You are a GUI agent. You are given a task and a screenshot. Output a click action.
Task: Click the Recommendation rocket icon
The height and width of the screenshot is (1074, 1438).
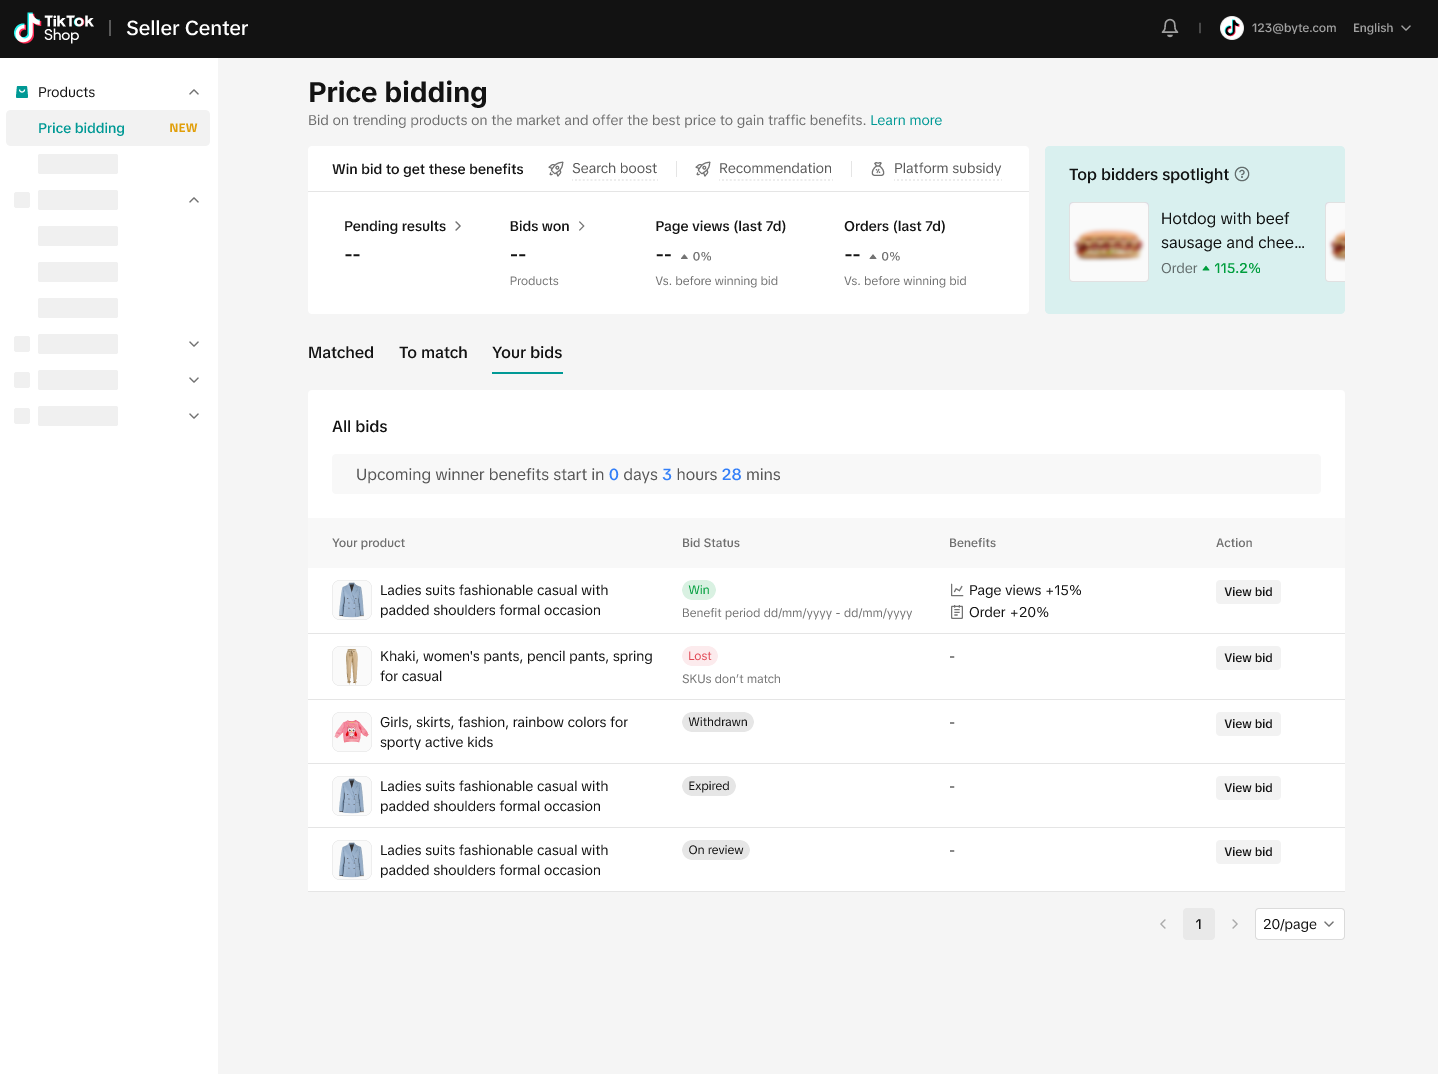[703, 169]
